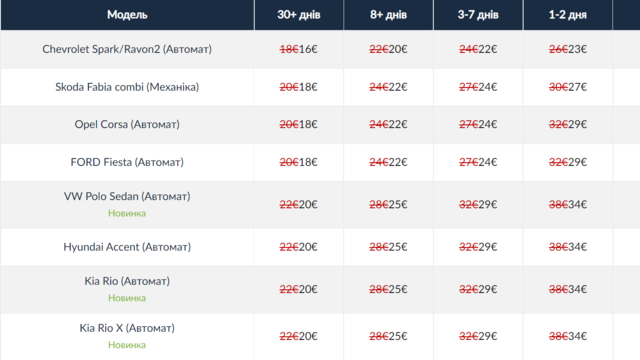Click the 3-7 днів column header
This screenshot has height=360, width=640.
478,15
